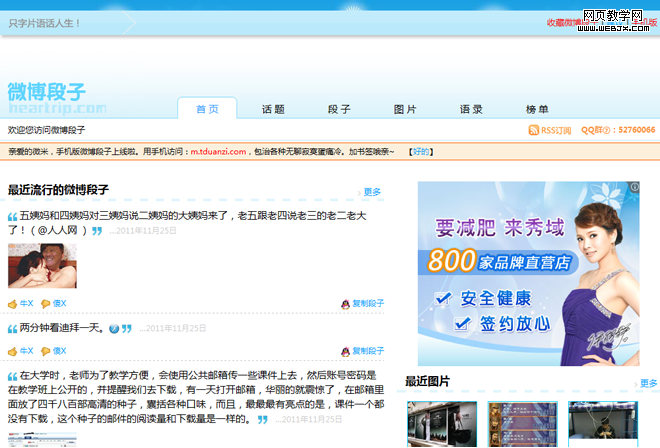
Task: Click the RSS订阅 feed icon
Action: point(534,130)
